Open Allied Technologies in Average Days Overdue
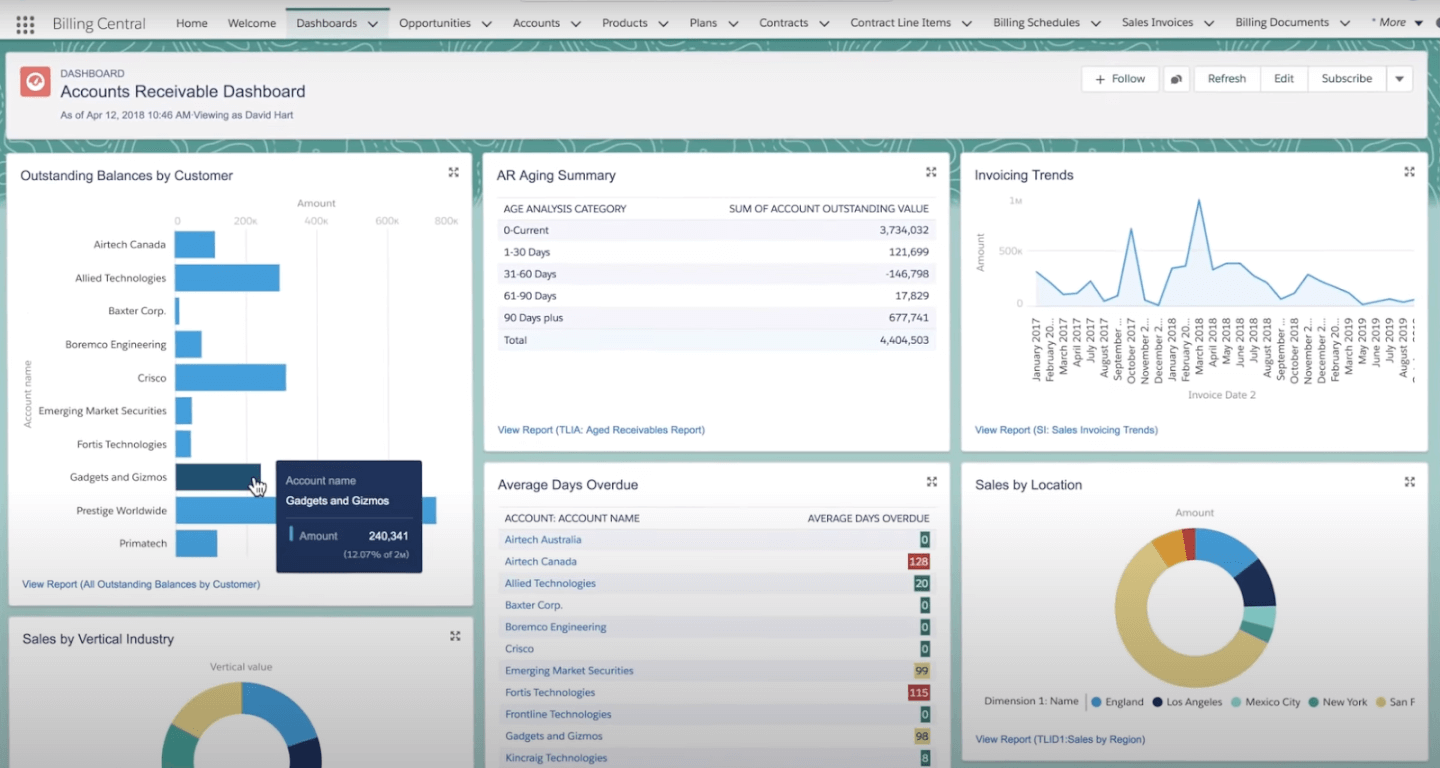Image resolution: width=1440 pixels, height=768 pixels. [x=550, y=584]
